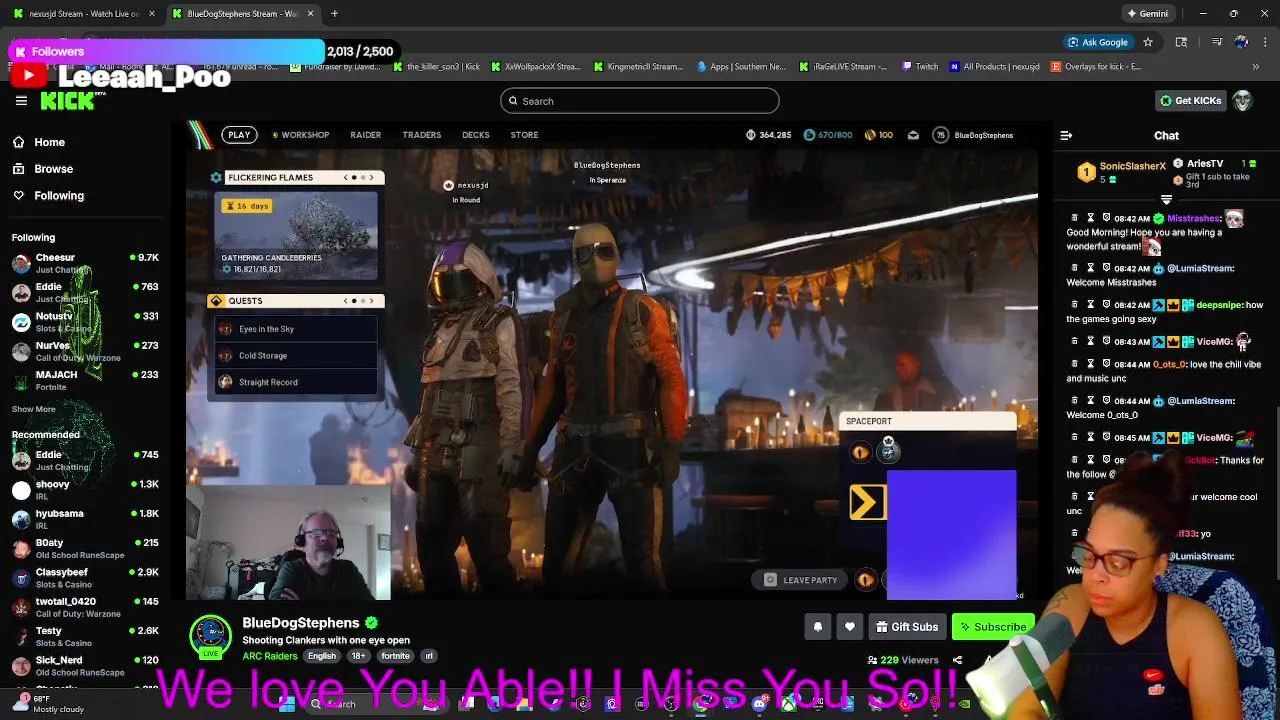Viewport: 1280px width, 720px height.
Task: Open hyubsama recommended channel
Action: click(x=85, y=519)
